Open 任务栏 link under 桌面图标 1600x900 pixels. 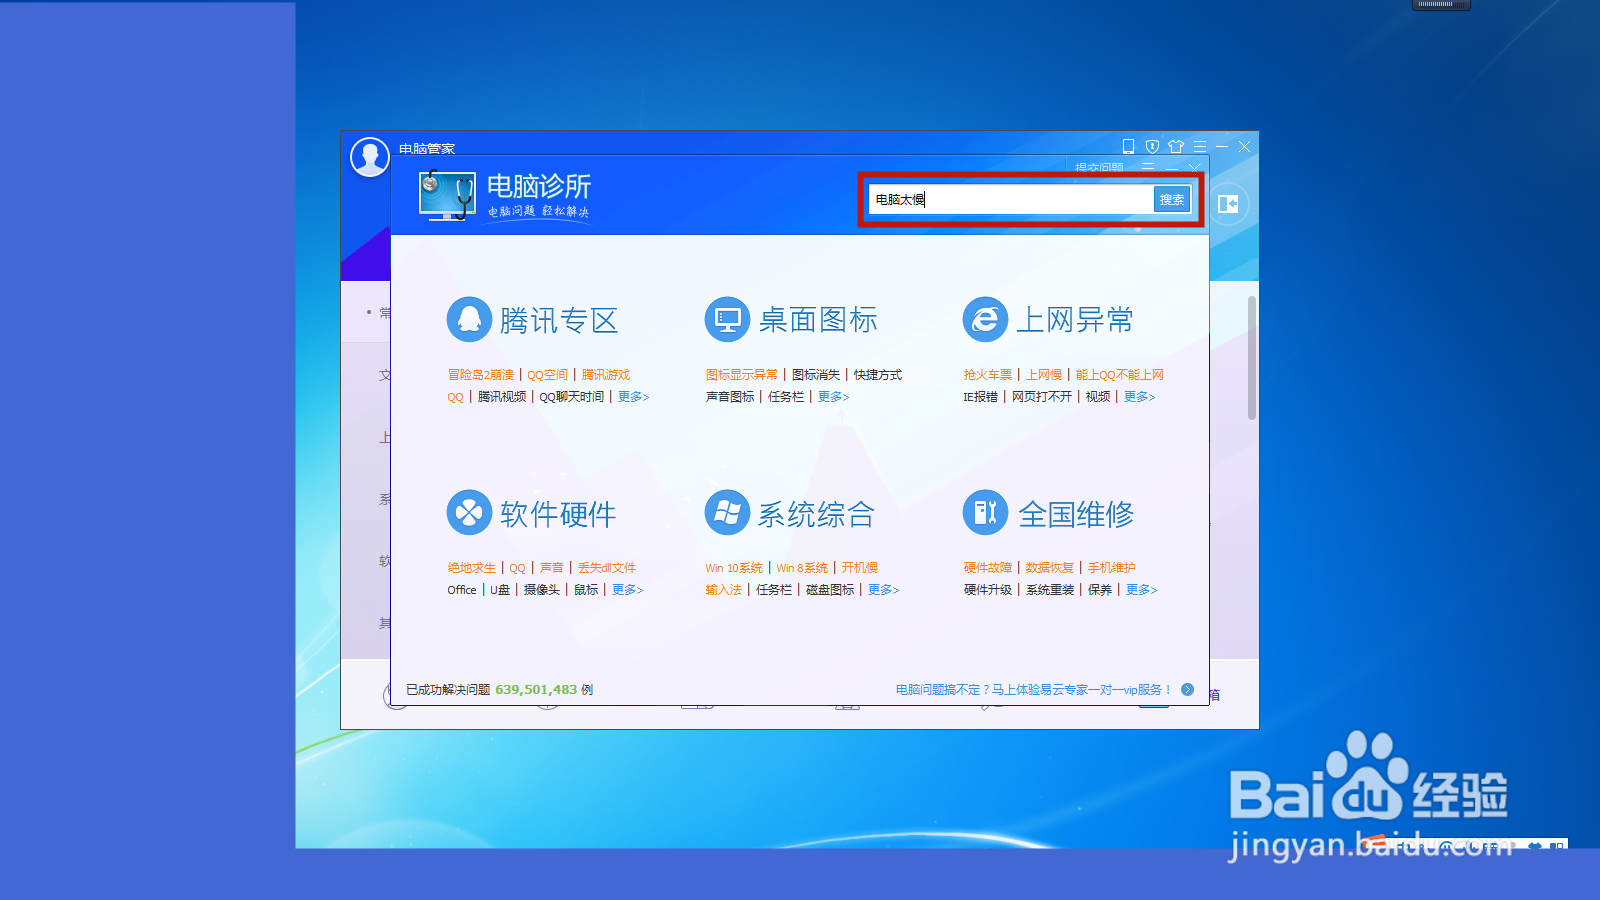(x=786, y=397)
